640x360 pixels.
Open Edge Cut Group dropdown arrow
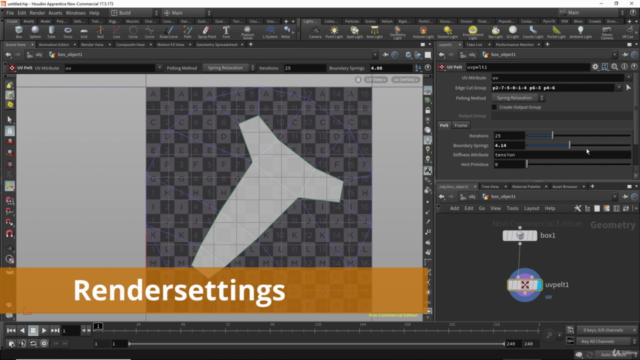click(619, 88)
